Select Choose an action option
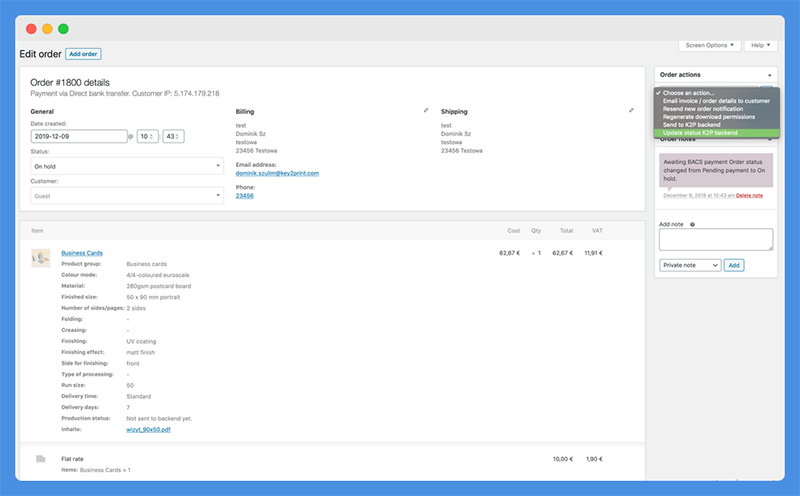Image resolution: width=800 pixels, height=496 pixels. (x=717, y=93)
